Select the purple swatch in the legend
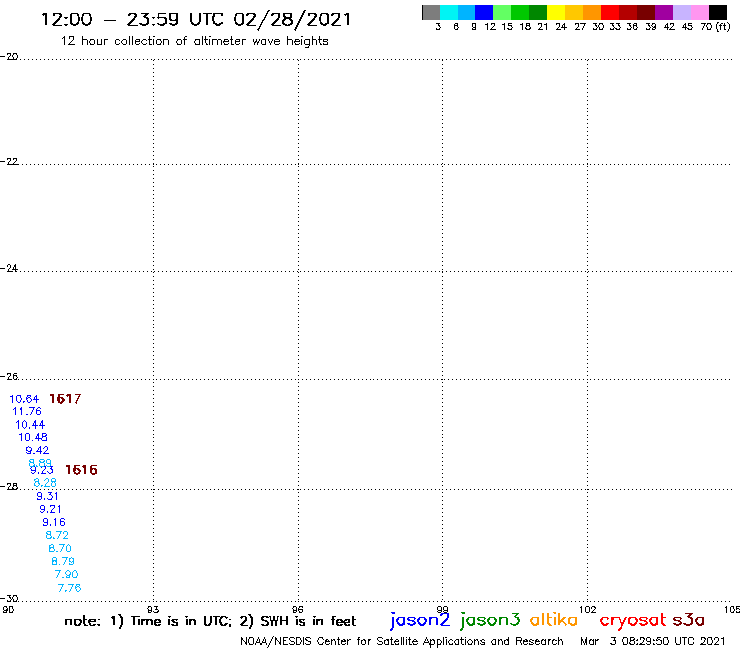Screen dimensions: 740x650 [664, 12]
